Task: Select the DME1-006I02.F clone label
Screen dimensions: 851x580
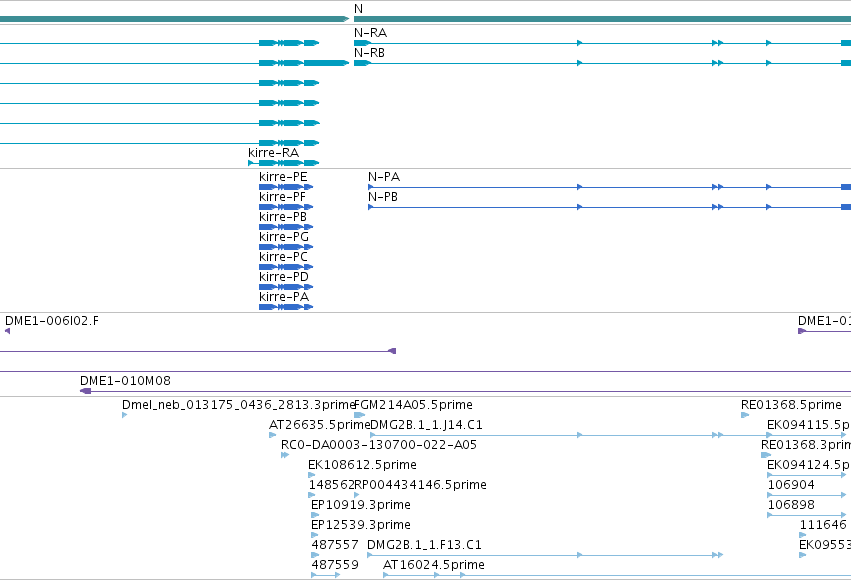Action: click(x=52, y=321)
